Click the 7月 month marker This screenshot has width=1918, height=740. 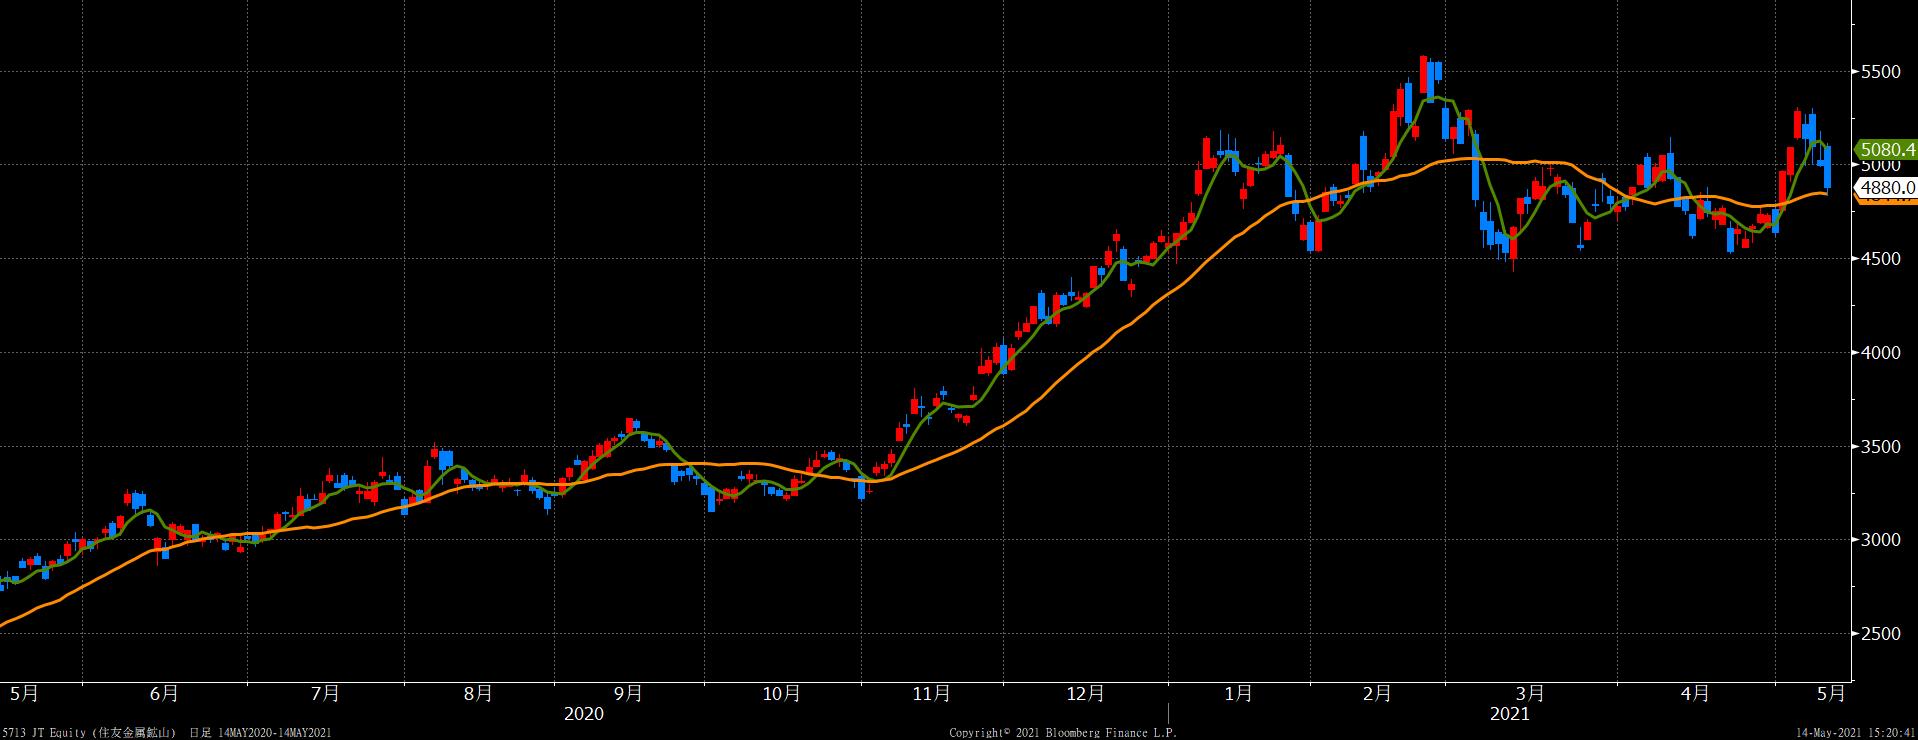(x=325, y=693)
